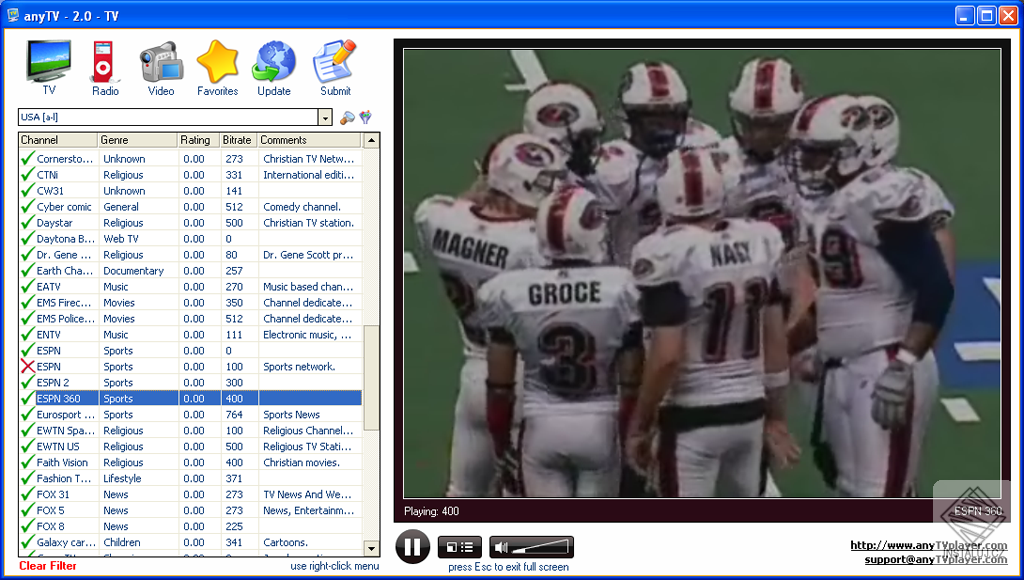Open the Video section icon
The width and height of the screenshot is (1024, 580).
161,63
